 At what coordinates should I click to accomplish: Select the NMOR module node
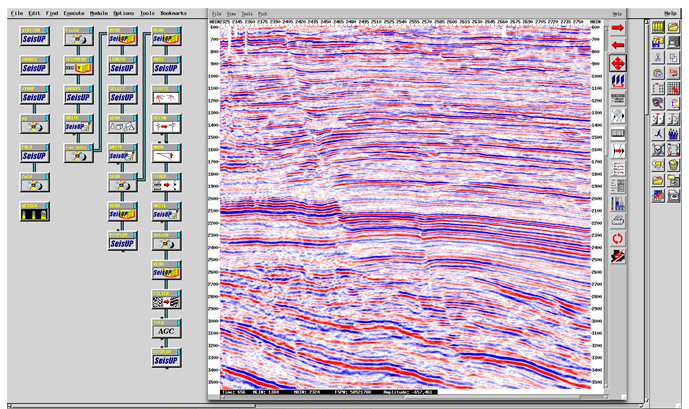pyautogui.click(x=167, y=153)
